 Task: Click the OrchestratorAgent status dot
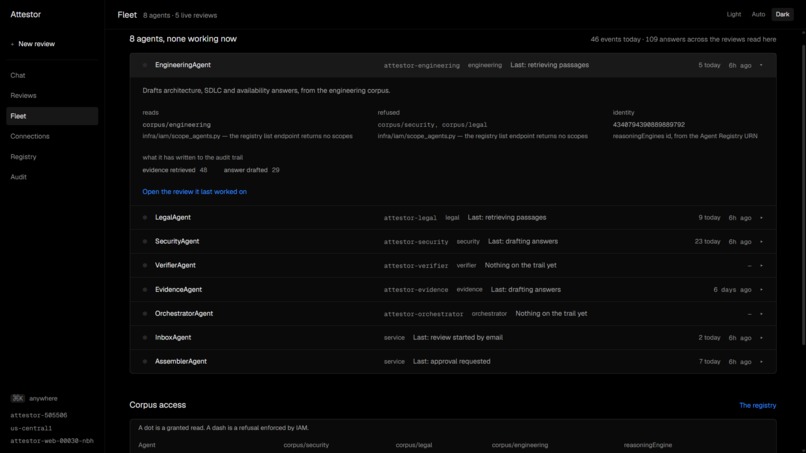145,314
